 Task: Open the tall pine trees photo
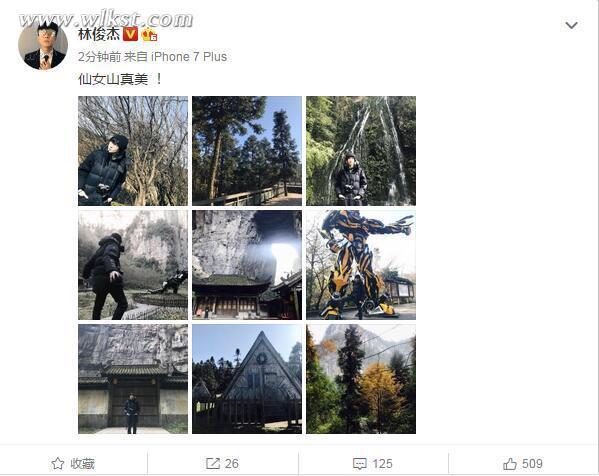point(247,151)
